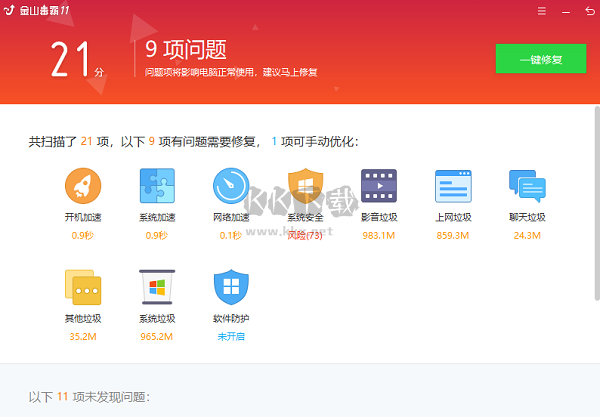Click the 系统垃圾 label
Image resolution: width=600 pixels, height=417 pixels.
pyautogui.click(x=157, y=318)
